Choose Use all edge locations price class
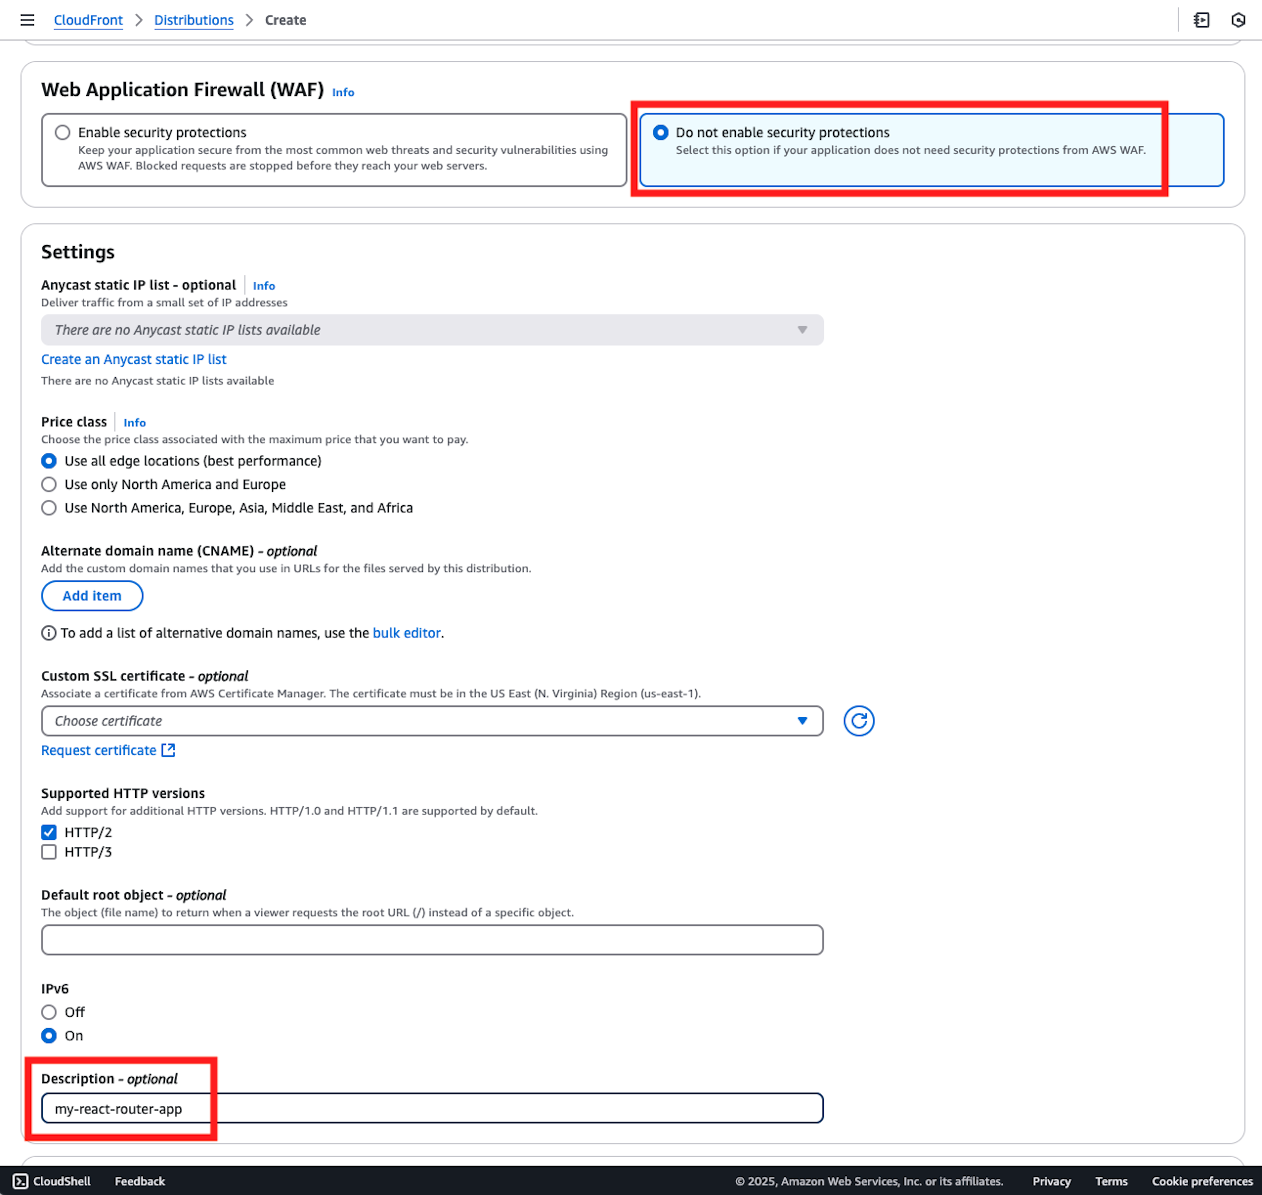This screenshot has height=1195, width=1262. coord(49,461)
